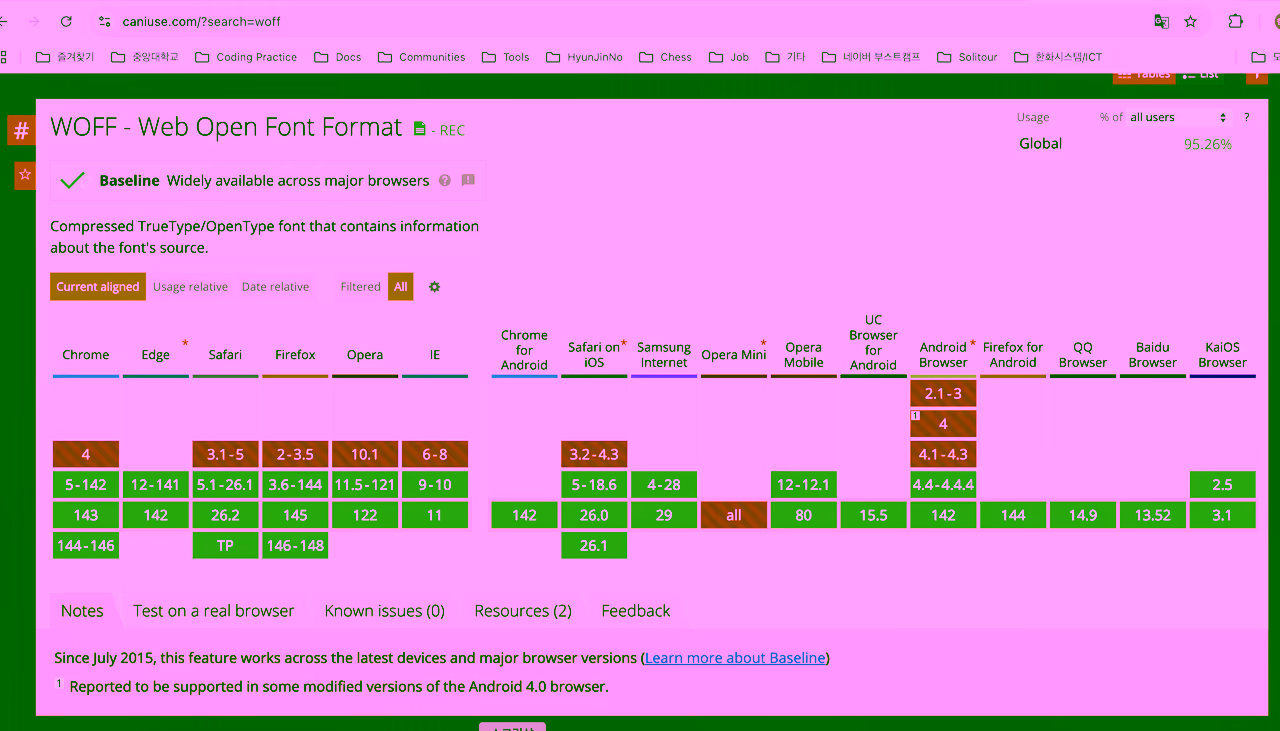Click the REC spec document icon
The height and width of the screenshot is (731, 1280).
pyautogui.click(x=420, y=129)
